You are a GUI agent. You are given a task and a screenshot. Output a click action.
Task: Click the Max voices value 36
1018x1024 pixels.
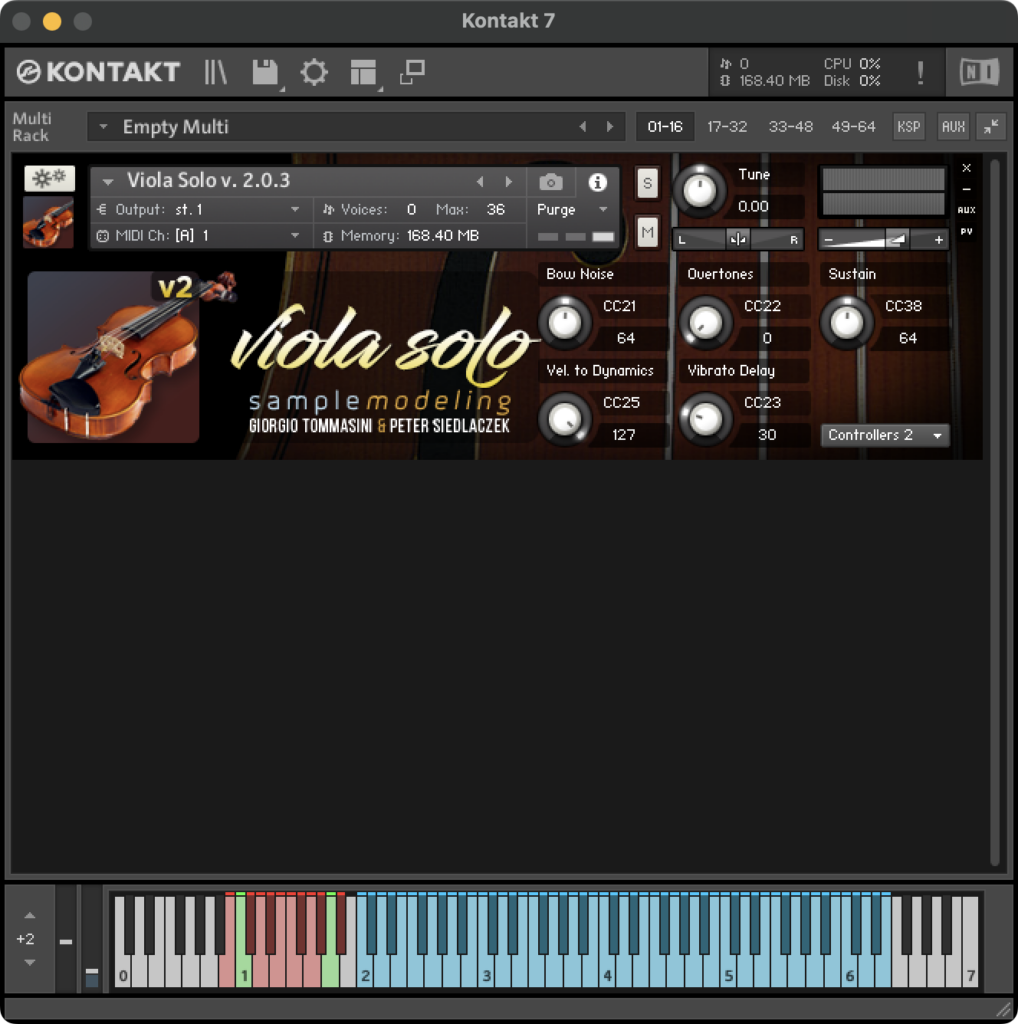[x=496, y=210]
